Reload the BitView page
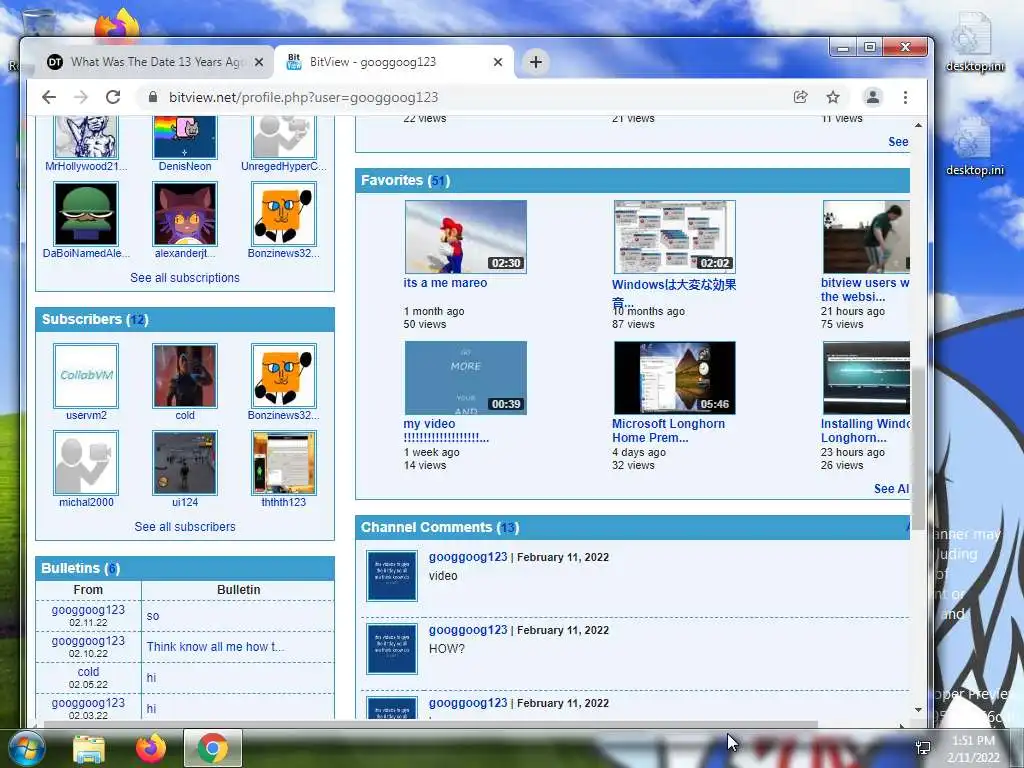This screenshot has width=1024, height=768. tap(113, 97)
